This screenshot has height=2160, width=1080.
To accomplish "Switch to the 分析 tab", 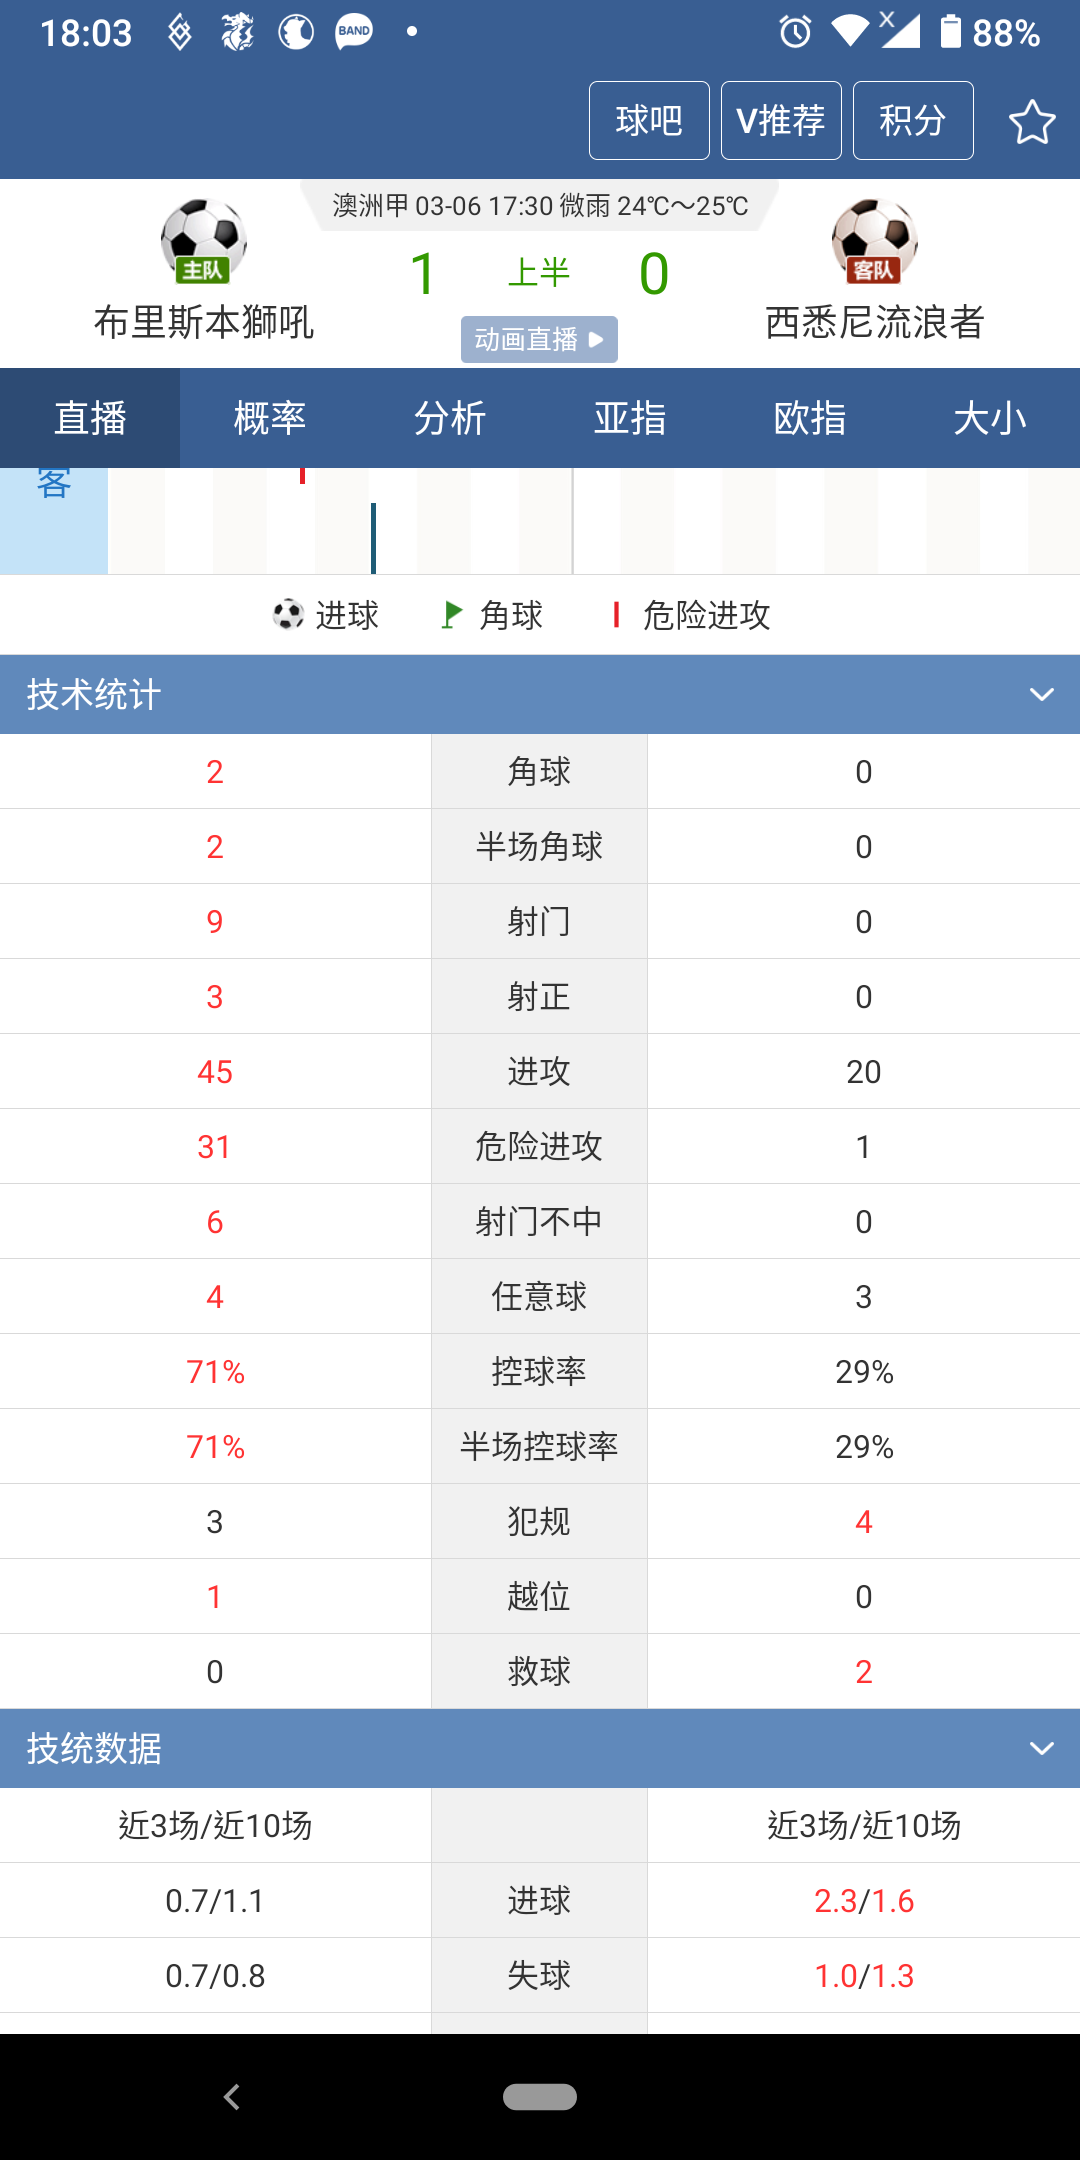I will pyautogui.click(x=450, y=418).
